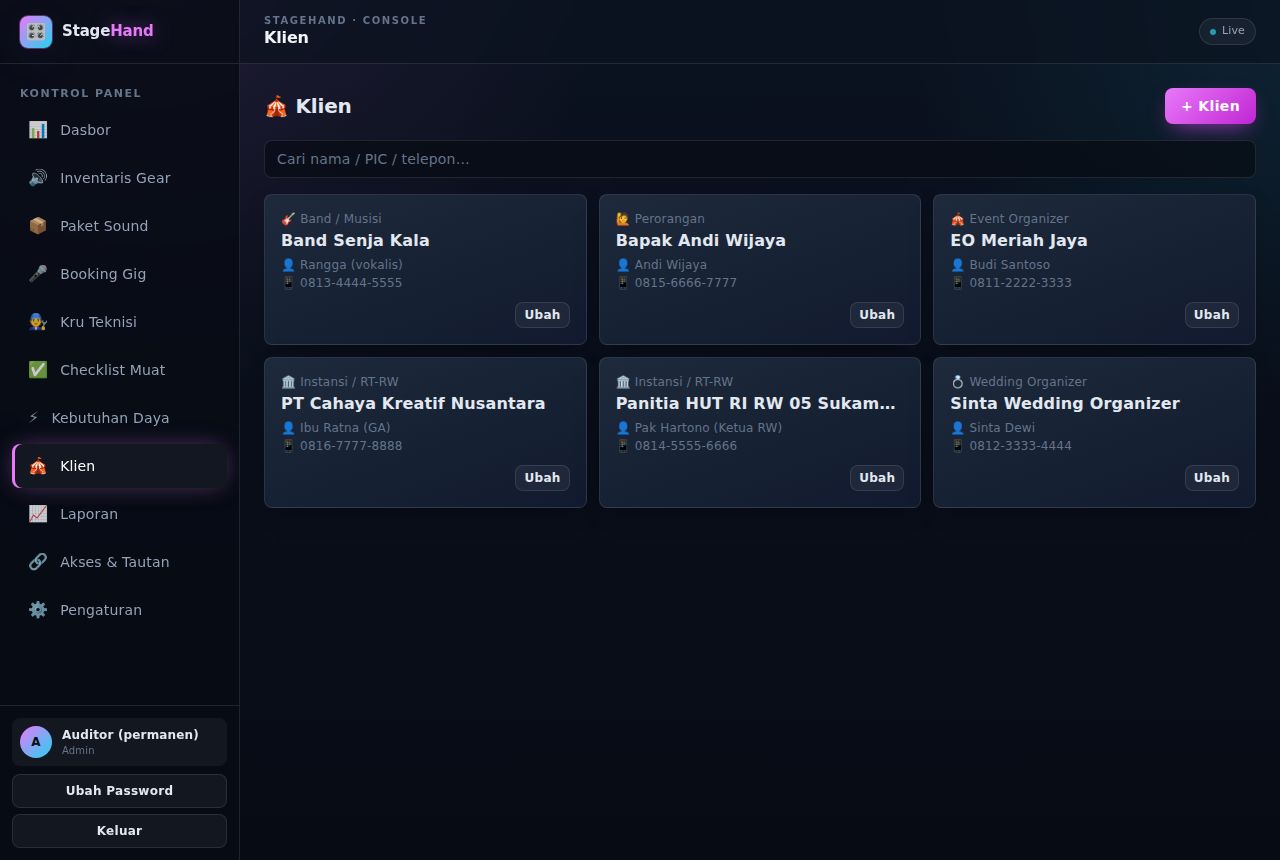Viewport: 1280px width, 860px height.
Task: Click the Paket Sound box icon
Action: [38, 226]
